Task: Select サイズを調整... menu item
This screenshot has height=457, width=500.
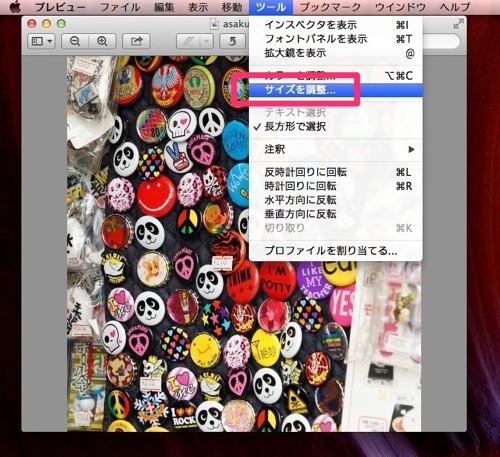Action: [x=336, y=90]
